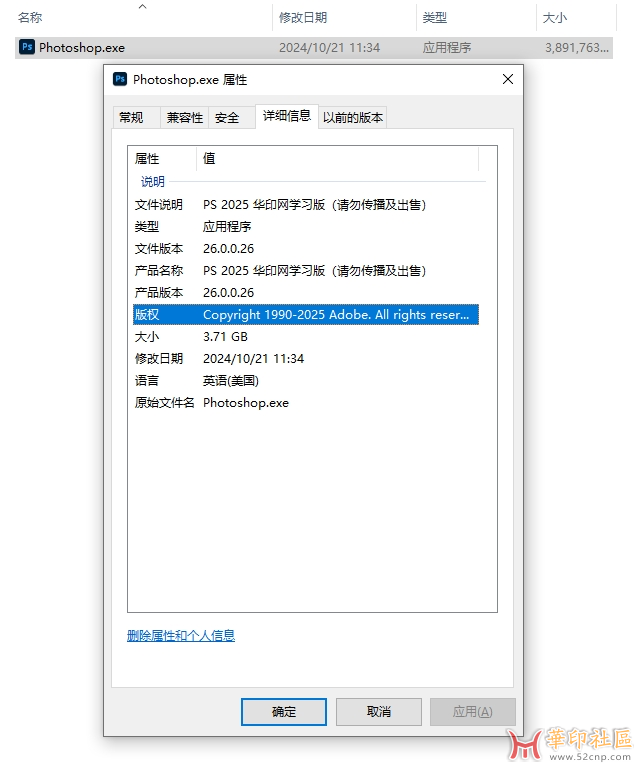Click the 应用程序 type cell in file row
The height and width of the screenshot is (764, 635).
point(447,48)
